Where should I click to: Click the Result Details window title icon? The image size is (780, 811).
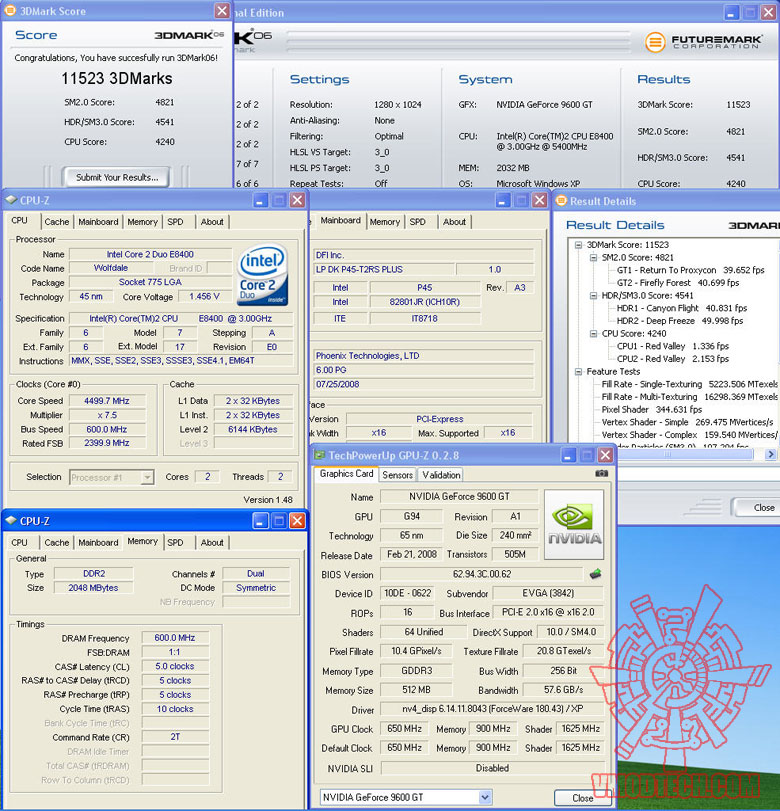(x=561, y=201)
